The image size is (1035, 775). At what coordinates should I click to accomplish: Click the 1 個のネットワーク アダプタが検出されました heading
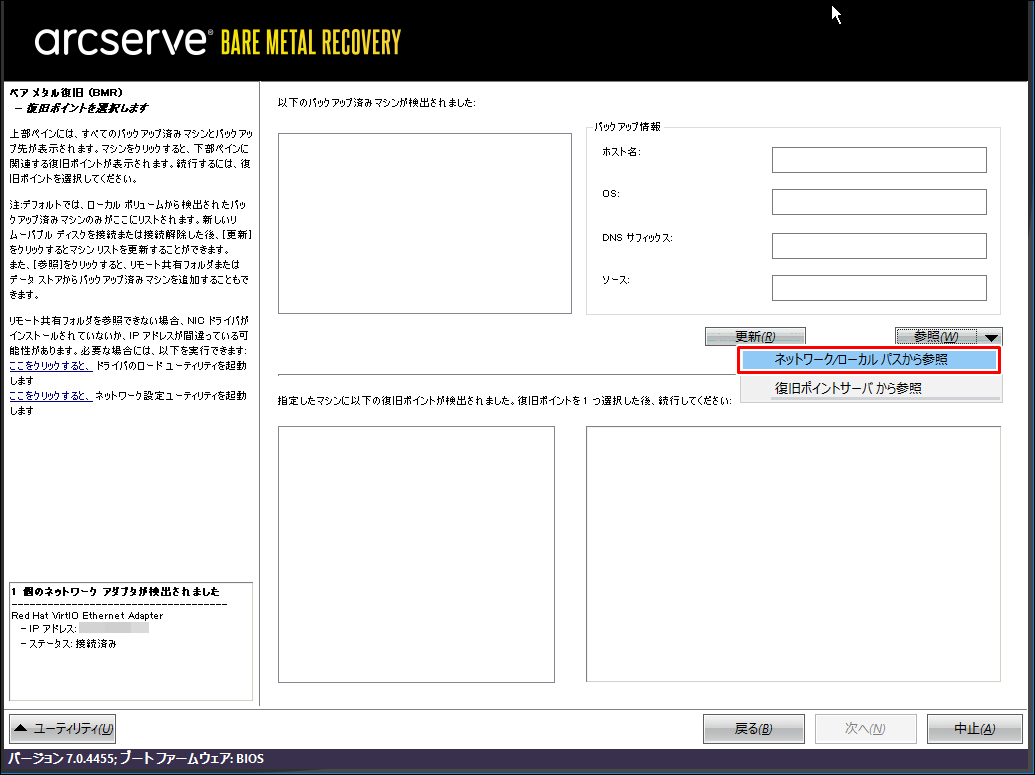tap(116, 591)
